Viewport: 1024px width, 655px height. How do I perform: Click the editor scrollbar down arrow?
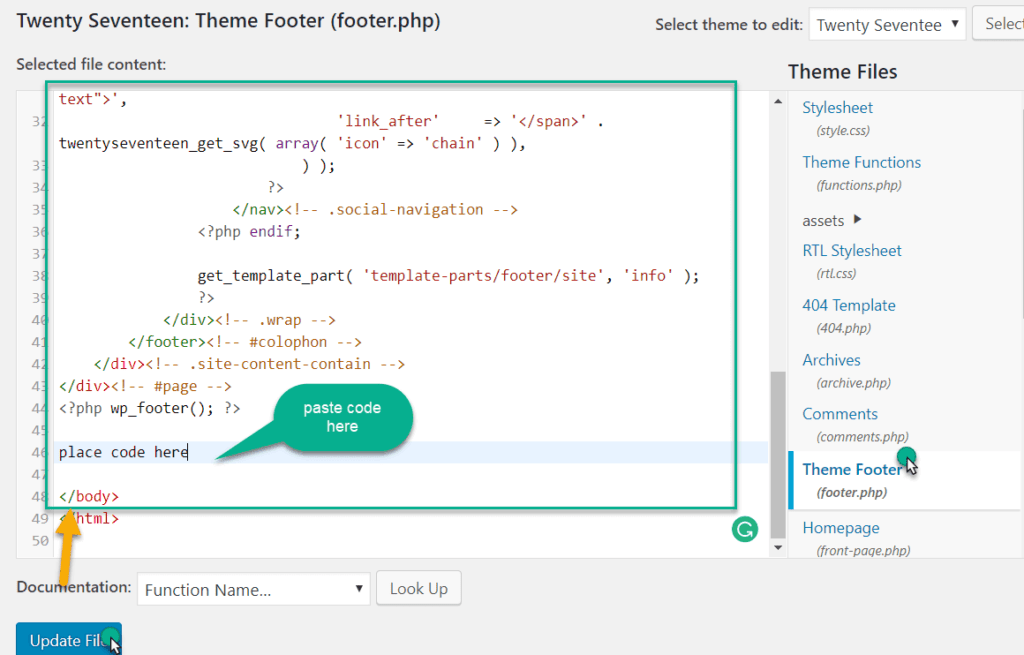[x=778, y=547]
